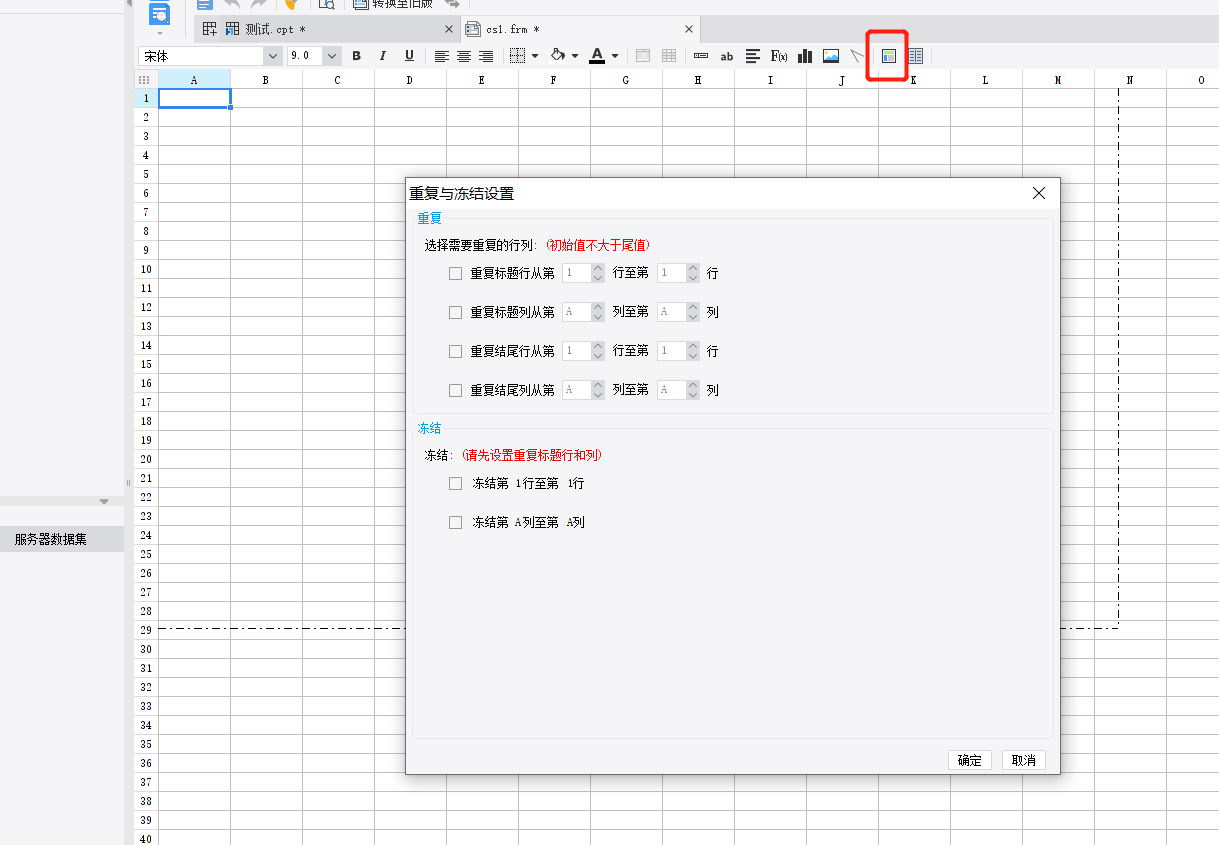Click the 确定 button

(969, 760)
